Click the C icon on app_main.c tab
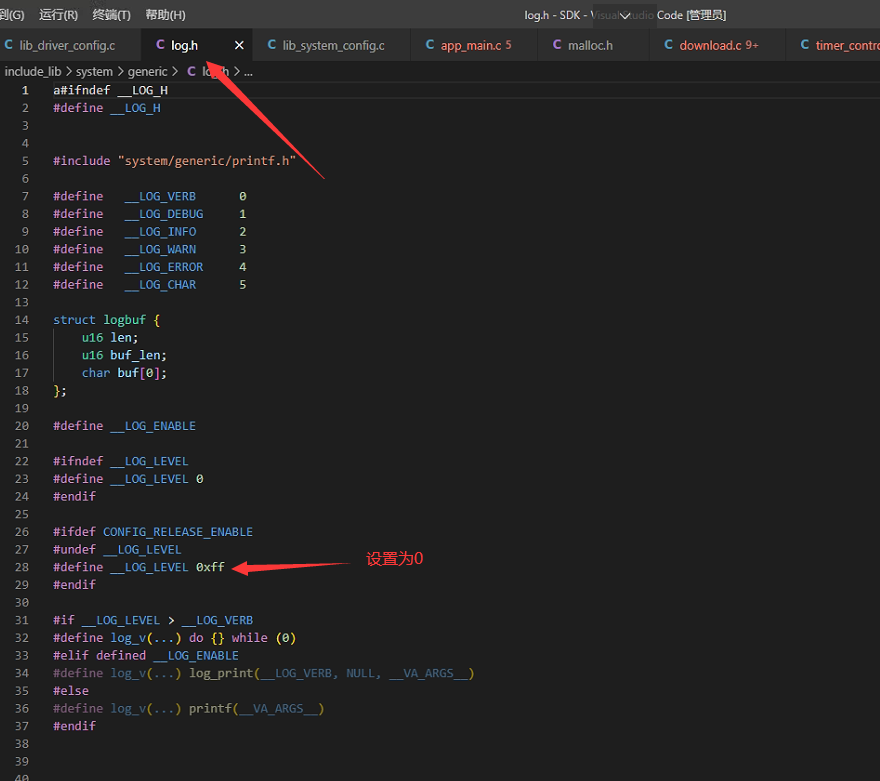The height and width of the screenshot is (781, 880). [430, 45]
